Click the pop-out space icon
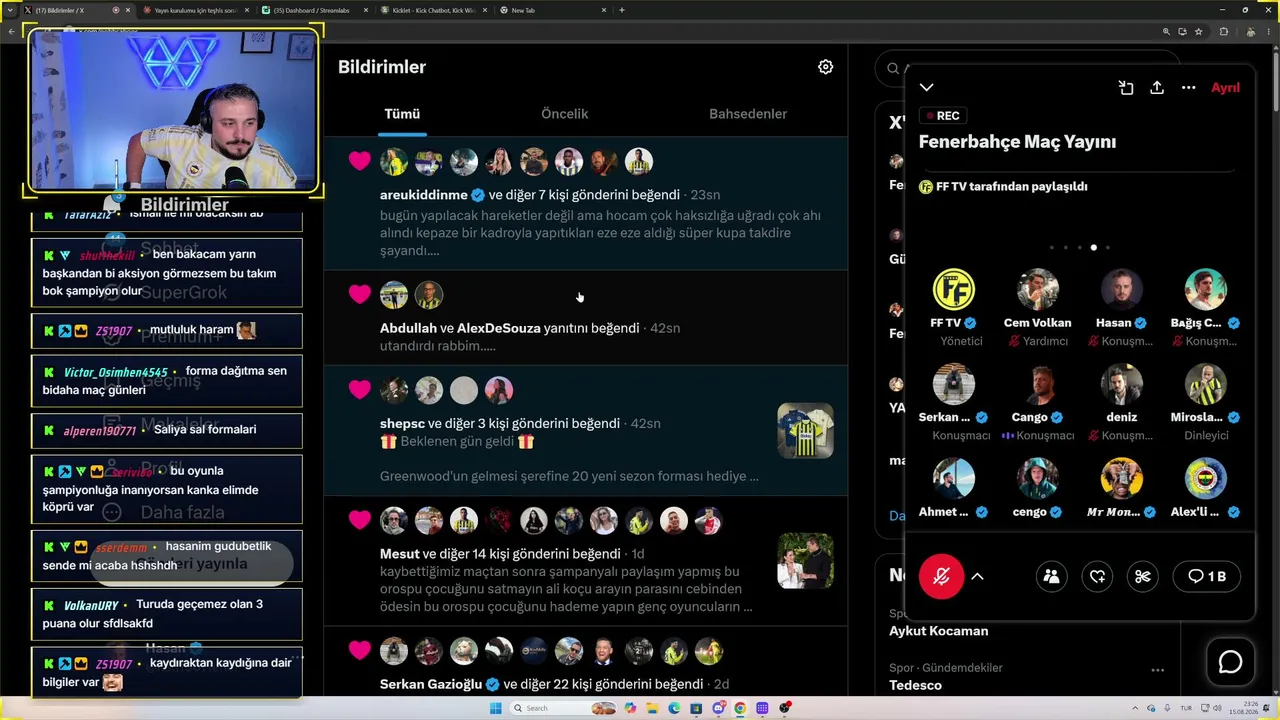Viewport: 1280px width, 720px height. pos(1126,88)
